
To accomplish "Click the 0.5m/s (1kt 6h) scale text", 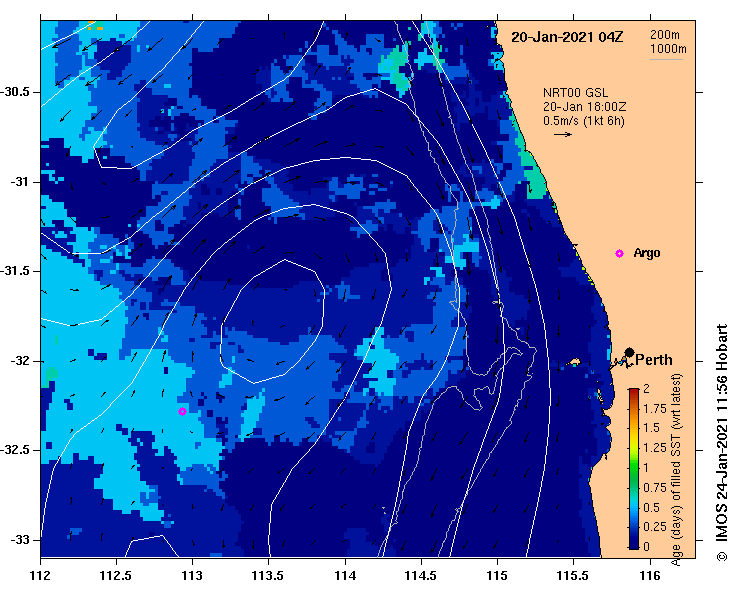I will pos(583,121).
